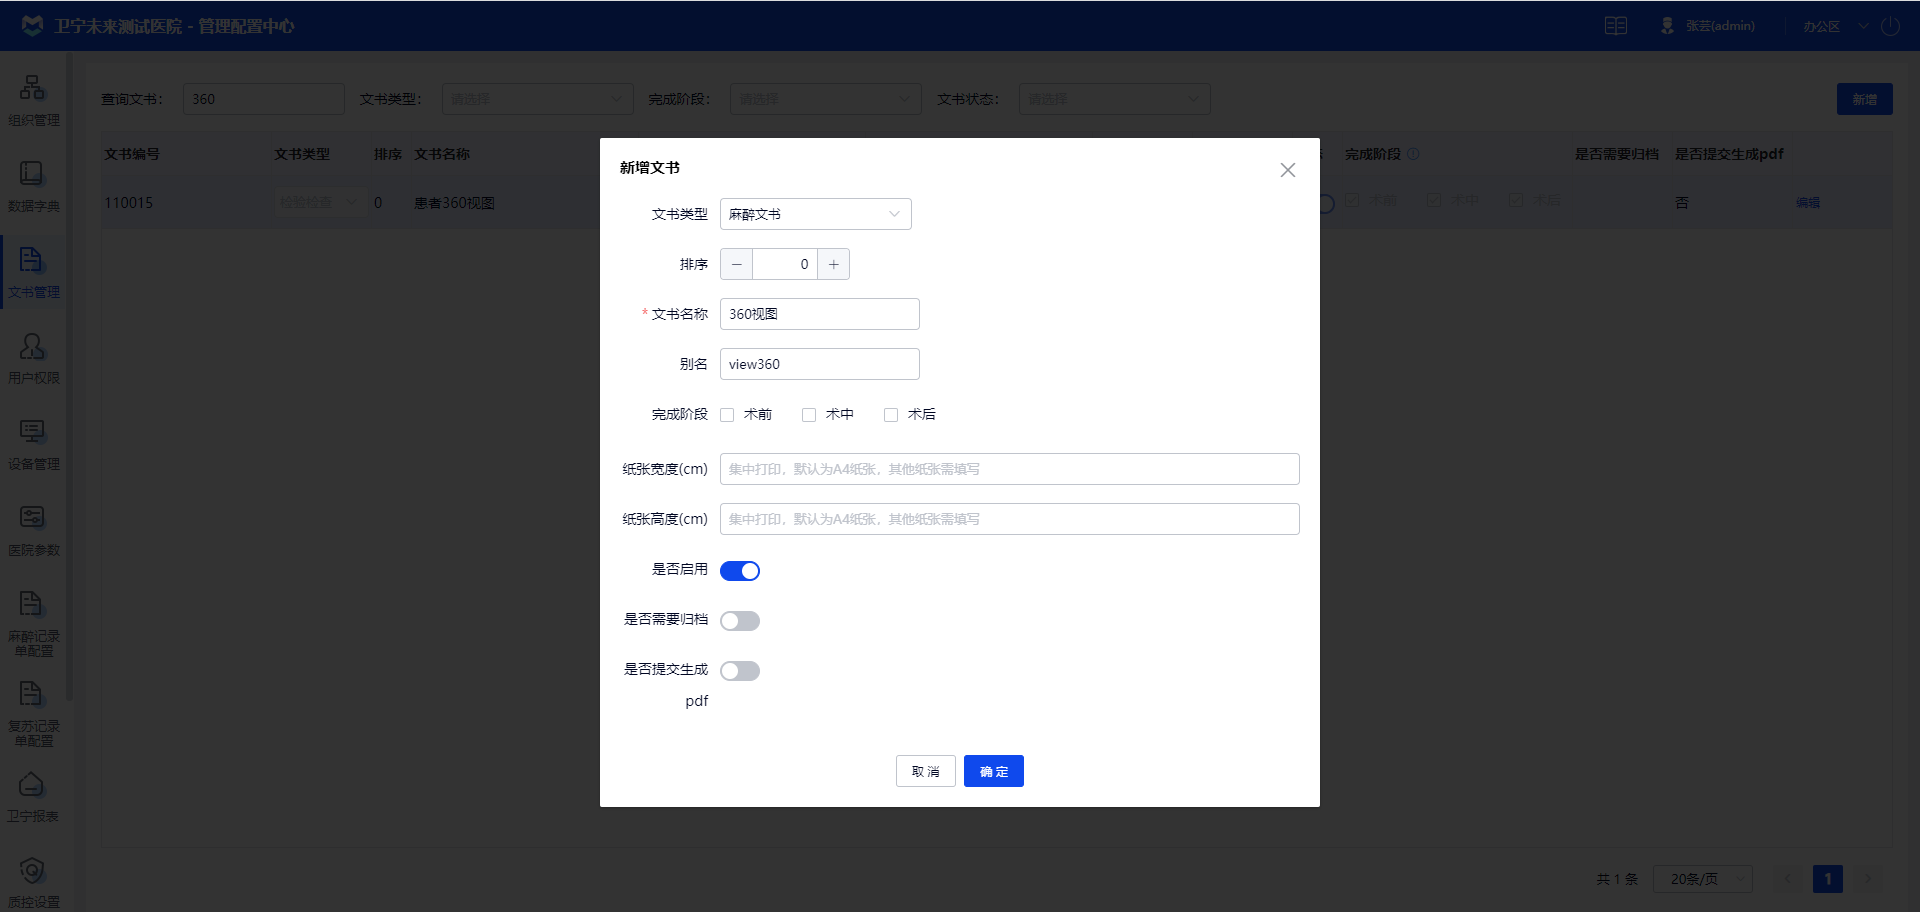1920x912 pixels.
Task: Check the 术前 checkbox in dialog
Action: click(x=727, y=415)
